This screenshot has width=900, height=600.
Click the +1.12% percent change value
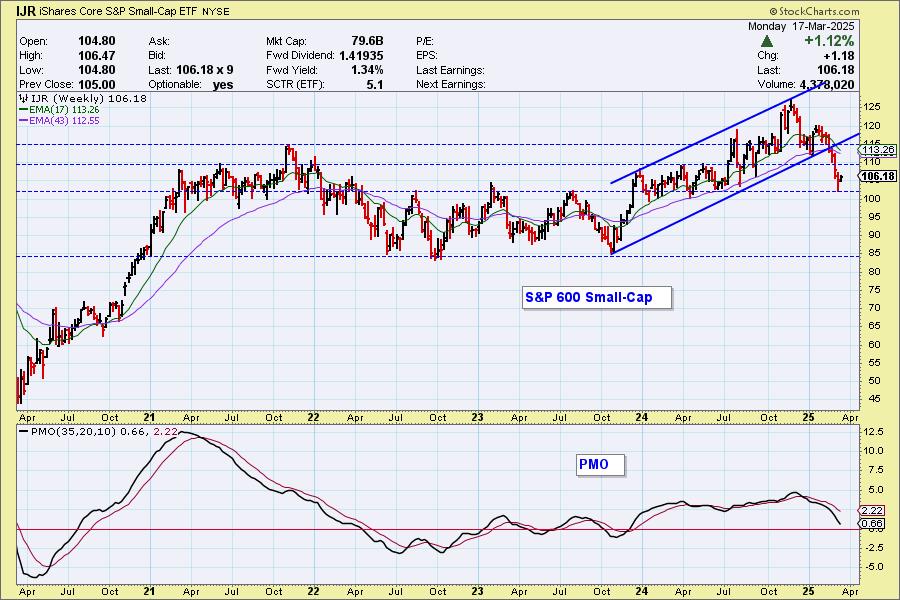tap(829, 41)
